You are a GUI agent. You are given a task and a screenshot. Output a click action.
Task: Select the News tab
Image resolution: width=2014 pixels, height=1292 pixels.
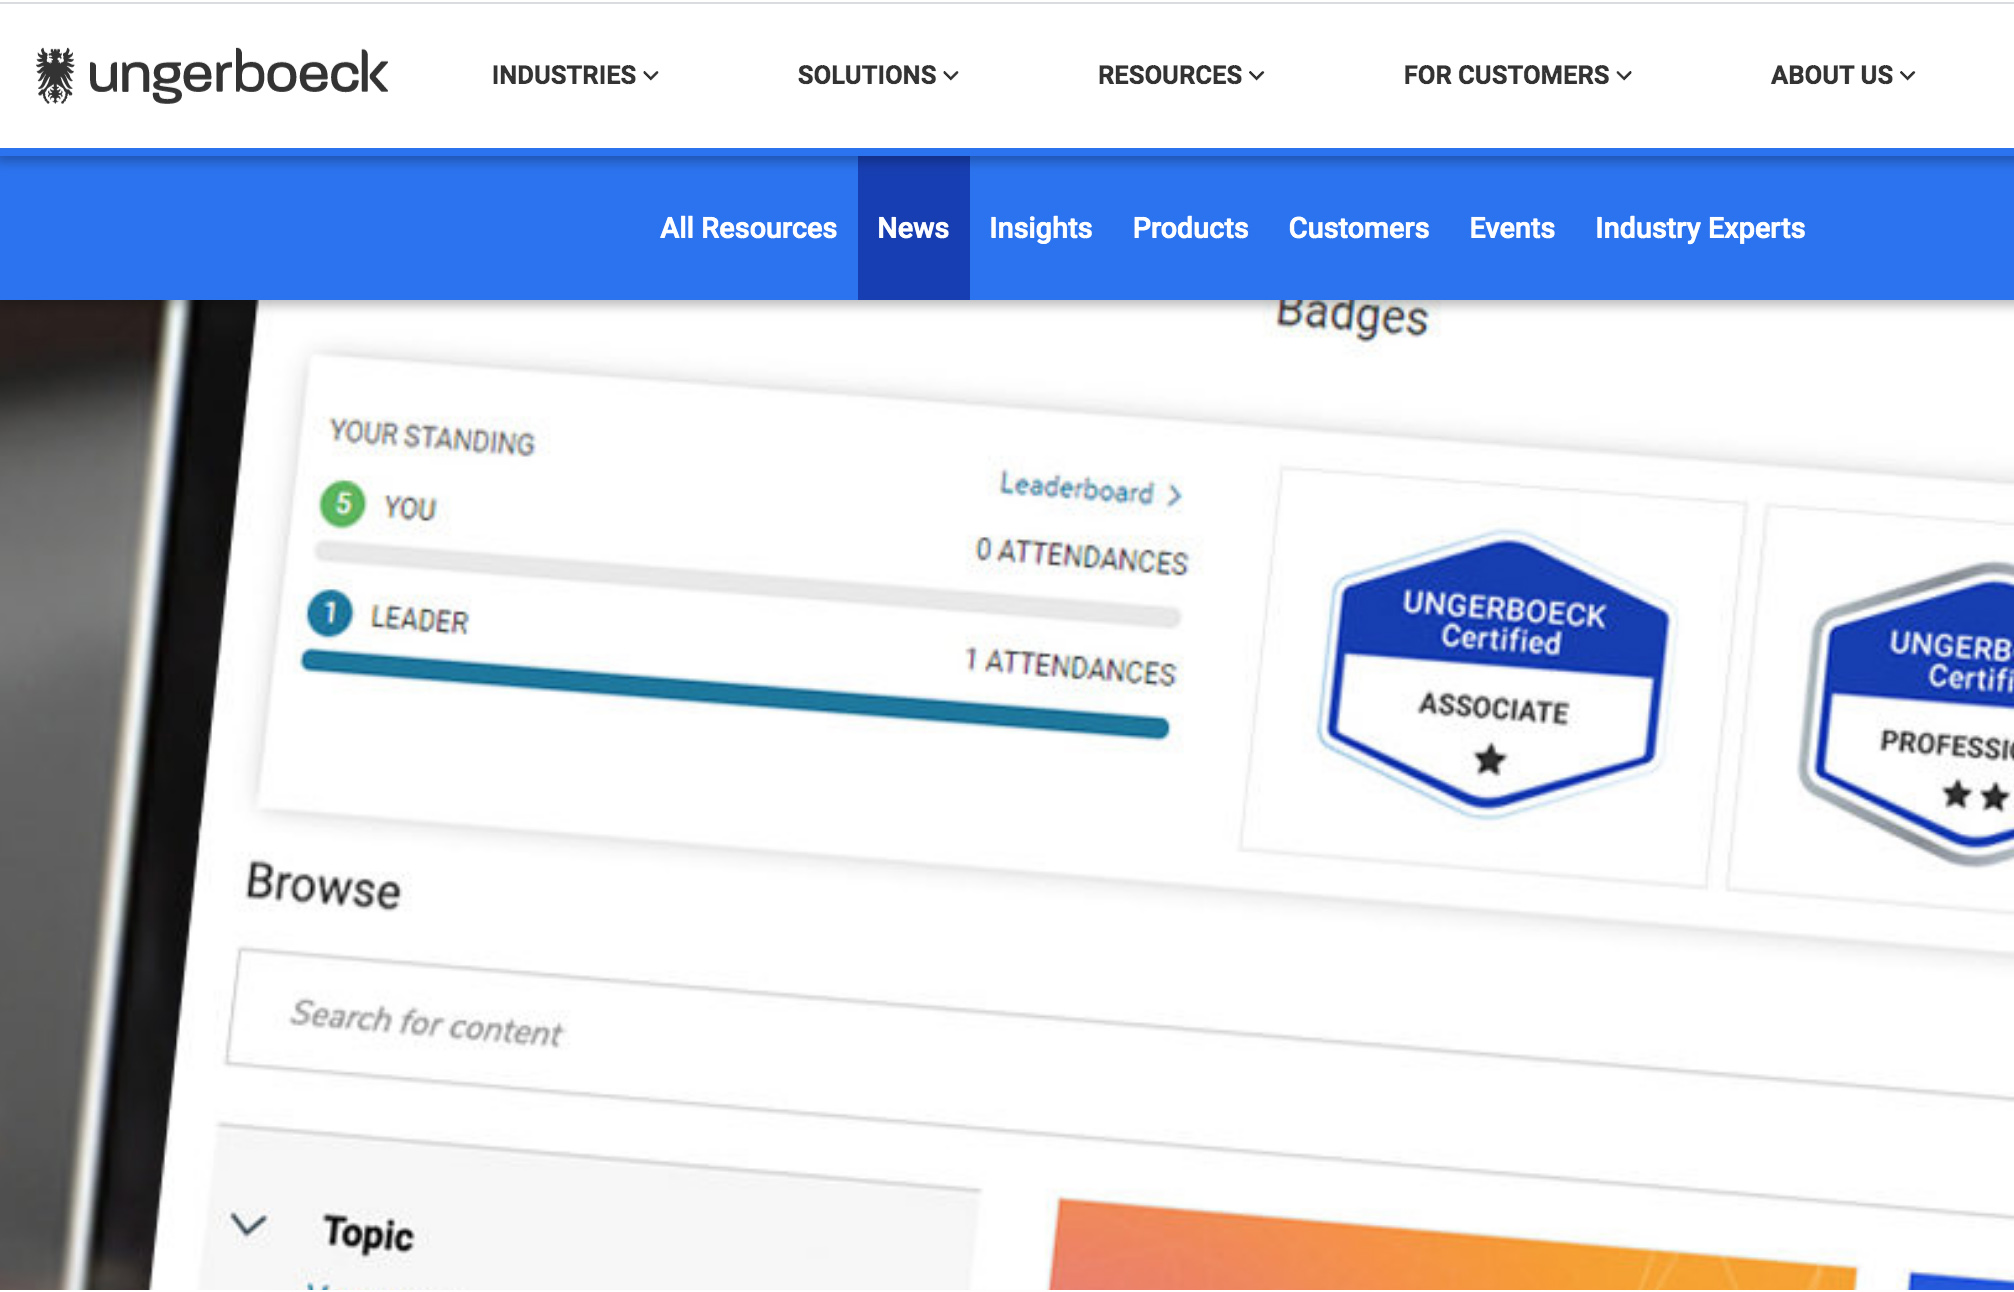coord(913,228)
